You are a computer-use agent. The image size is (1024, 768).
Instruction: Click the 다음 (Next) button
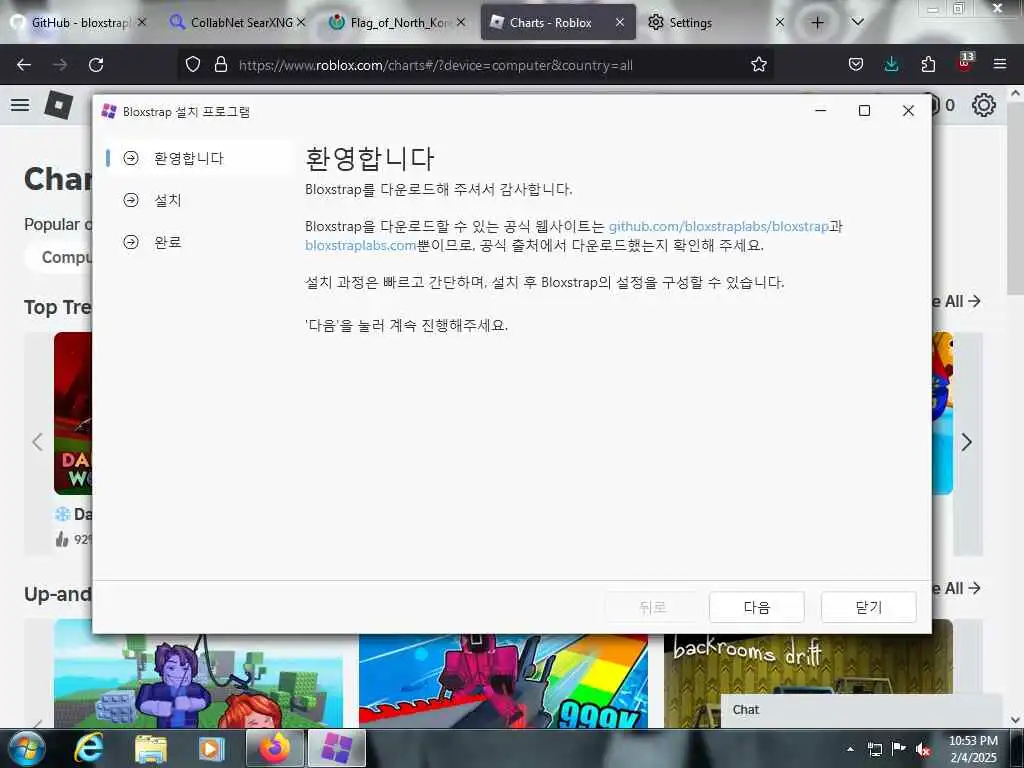pos(756,607)
